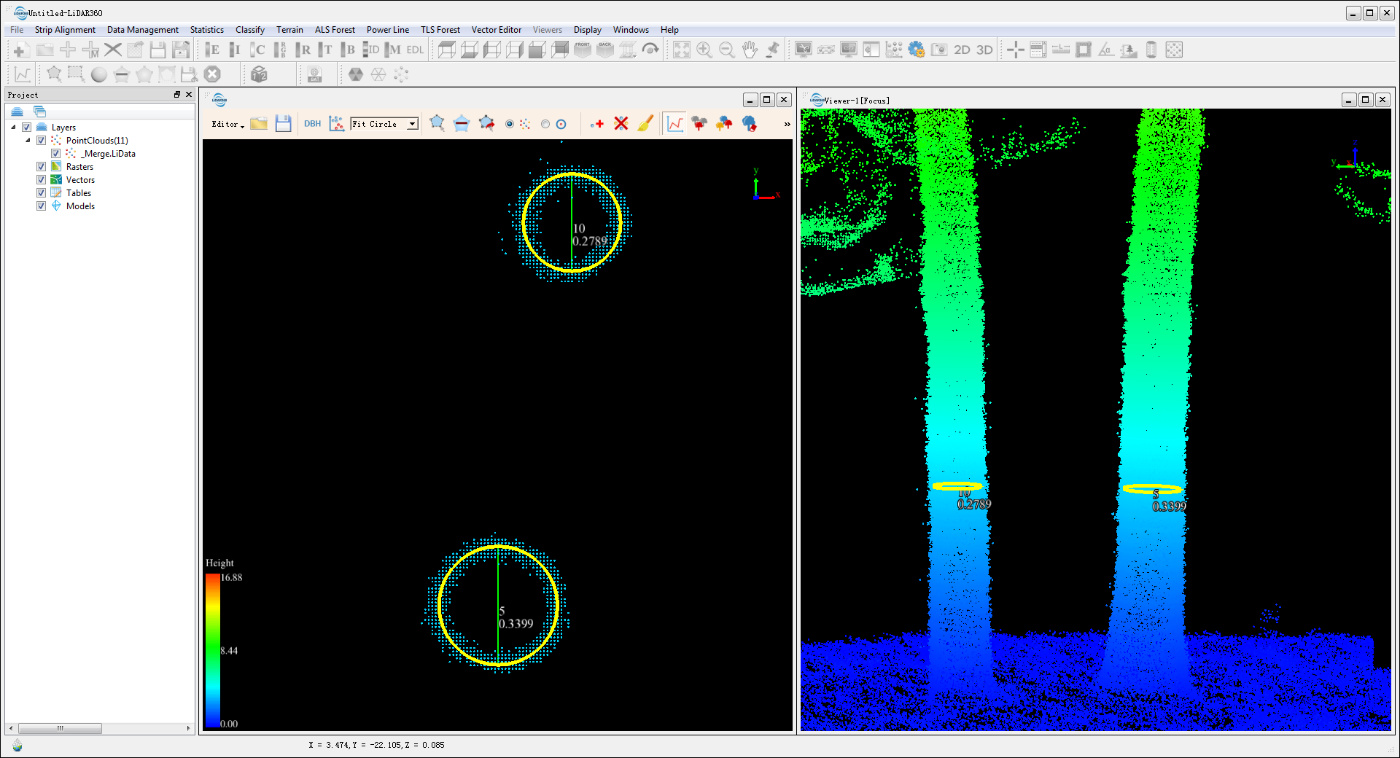The height and width of the screenshot is (758, 1400).
Task: Click the polygon tool with red arrow
Action: [486, 123]
